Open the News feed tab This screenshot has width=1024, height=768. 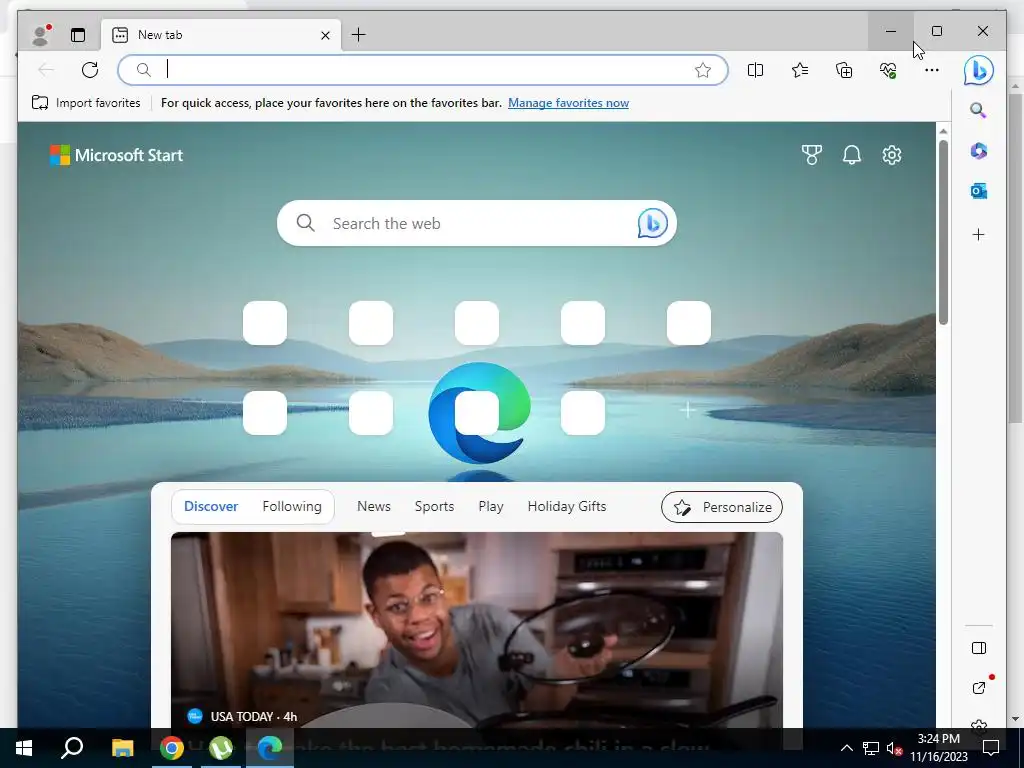tap(374, 506)
